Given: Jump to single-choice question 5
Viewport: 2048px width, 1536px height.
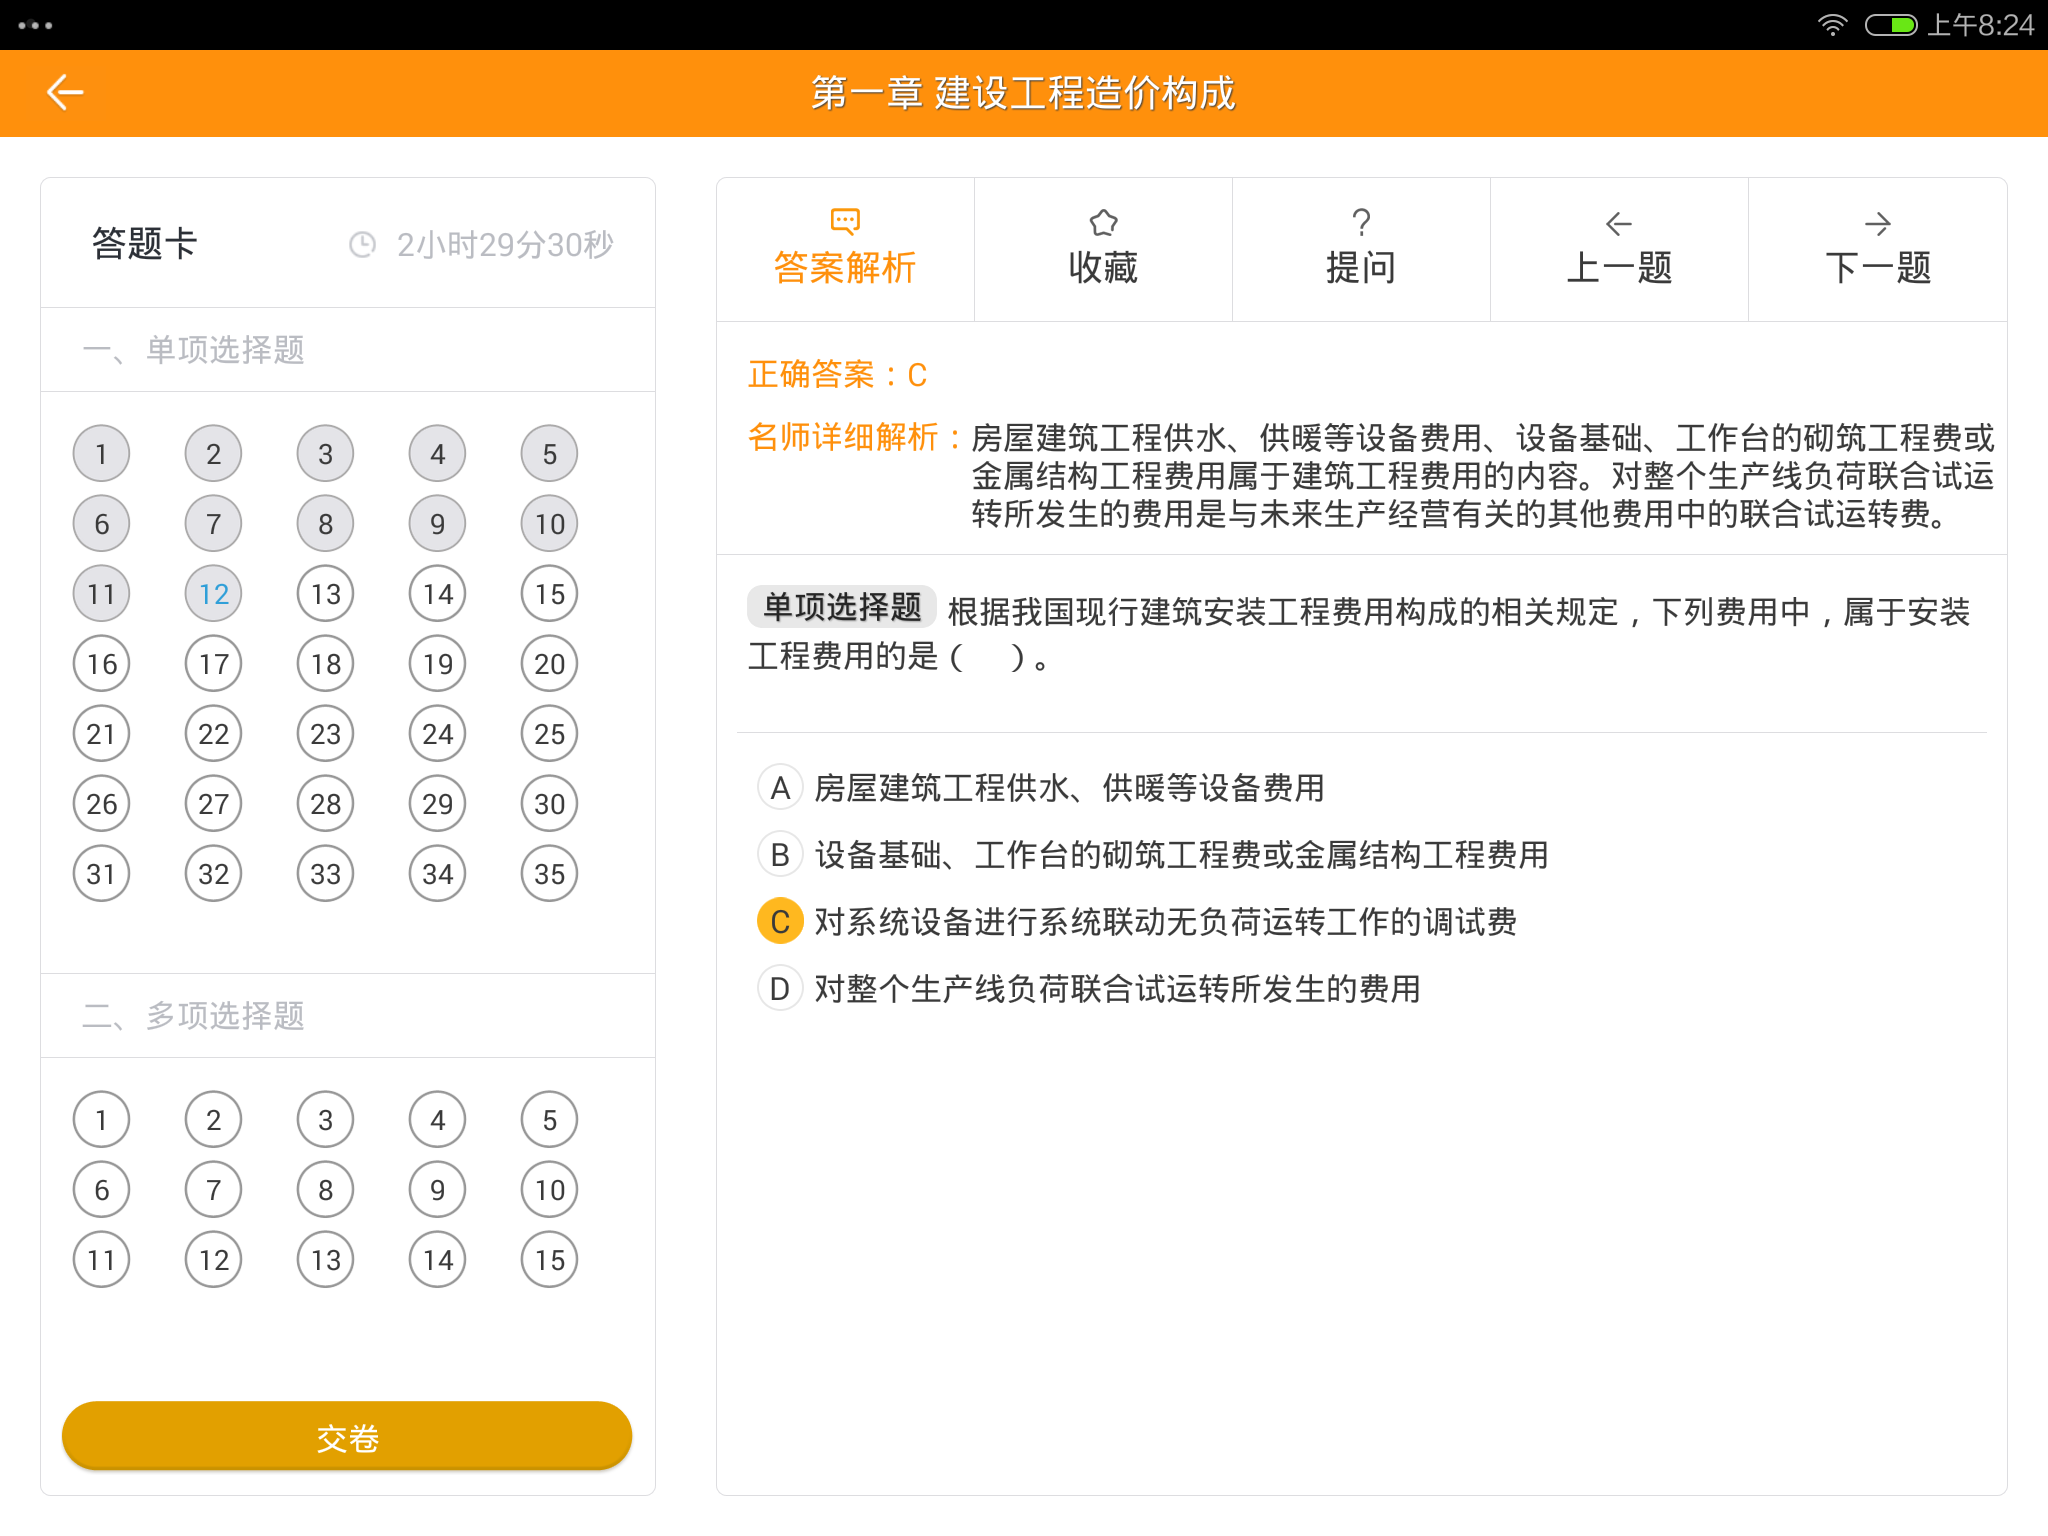Looking at the screenshot, I should [549, 454].
